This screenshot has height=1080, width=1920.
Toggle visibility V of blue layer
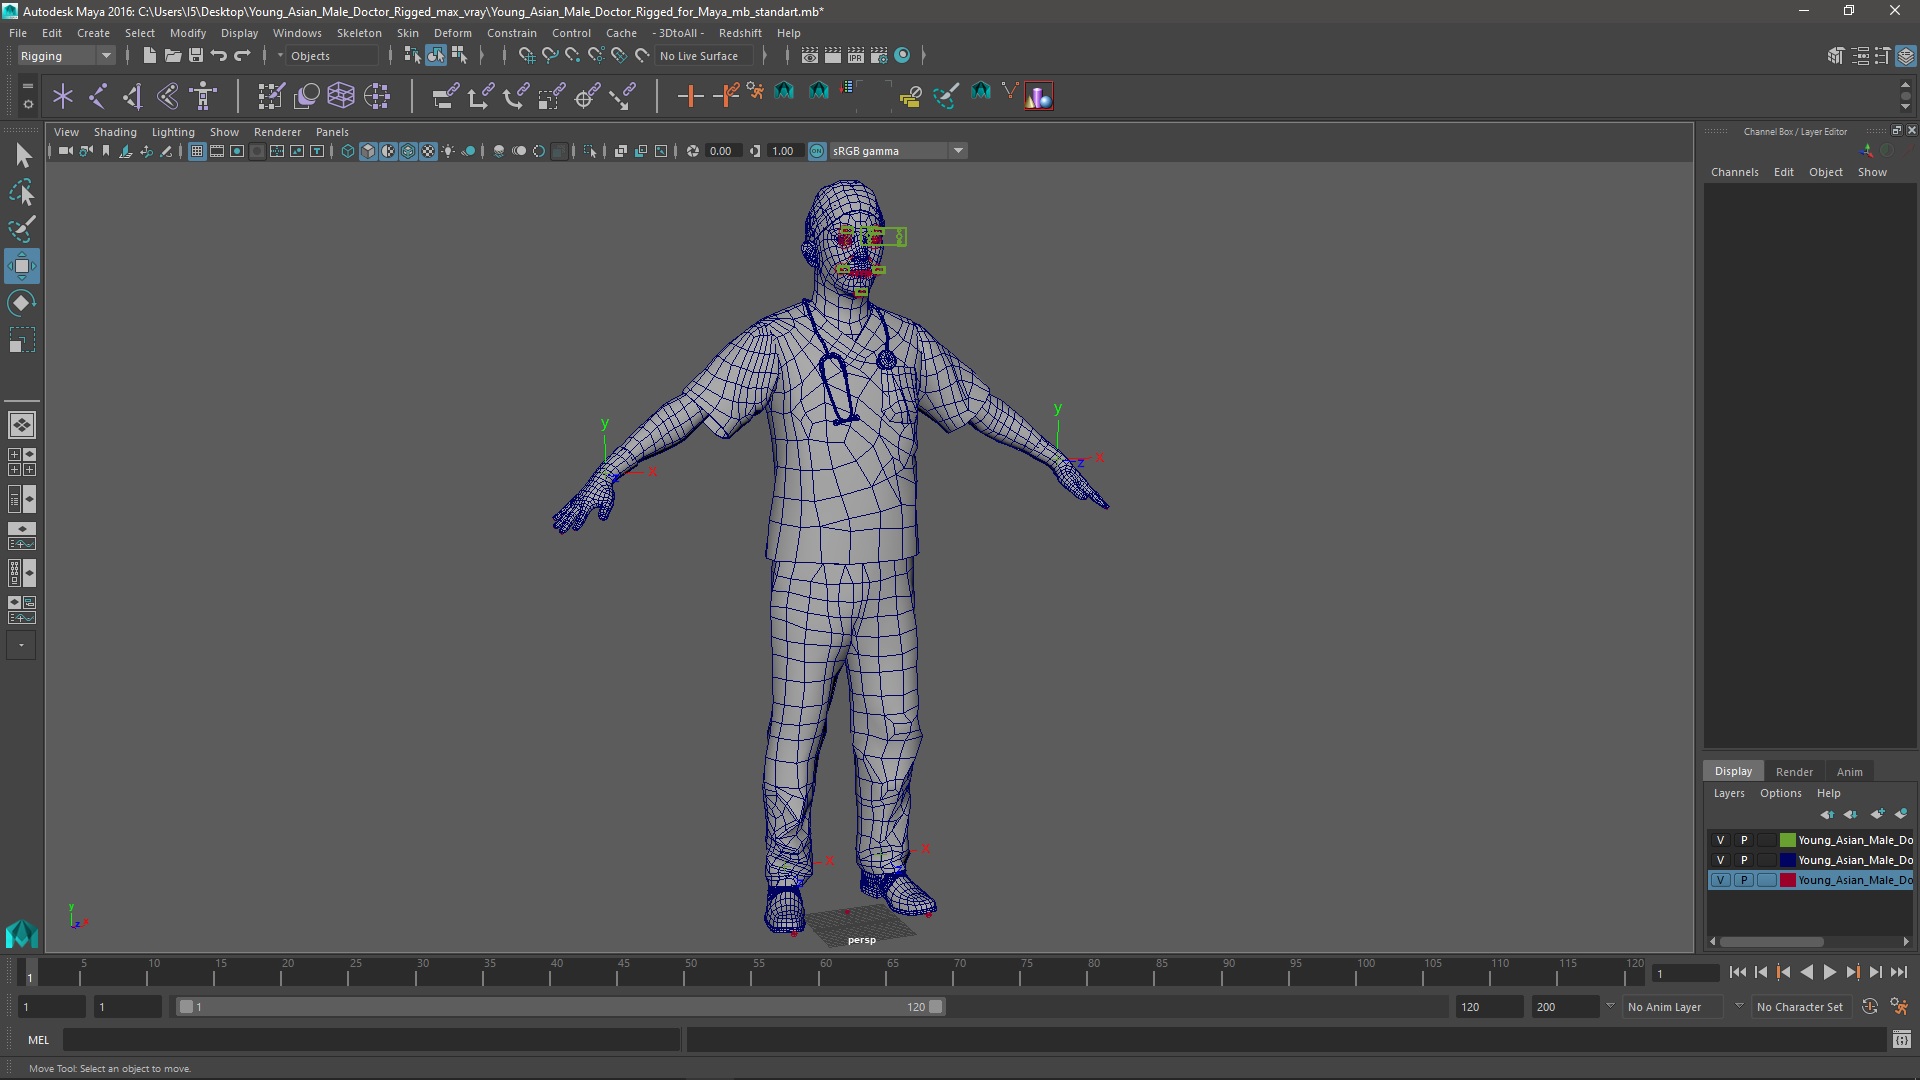click(1720, 860)
